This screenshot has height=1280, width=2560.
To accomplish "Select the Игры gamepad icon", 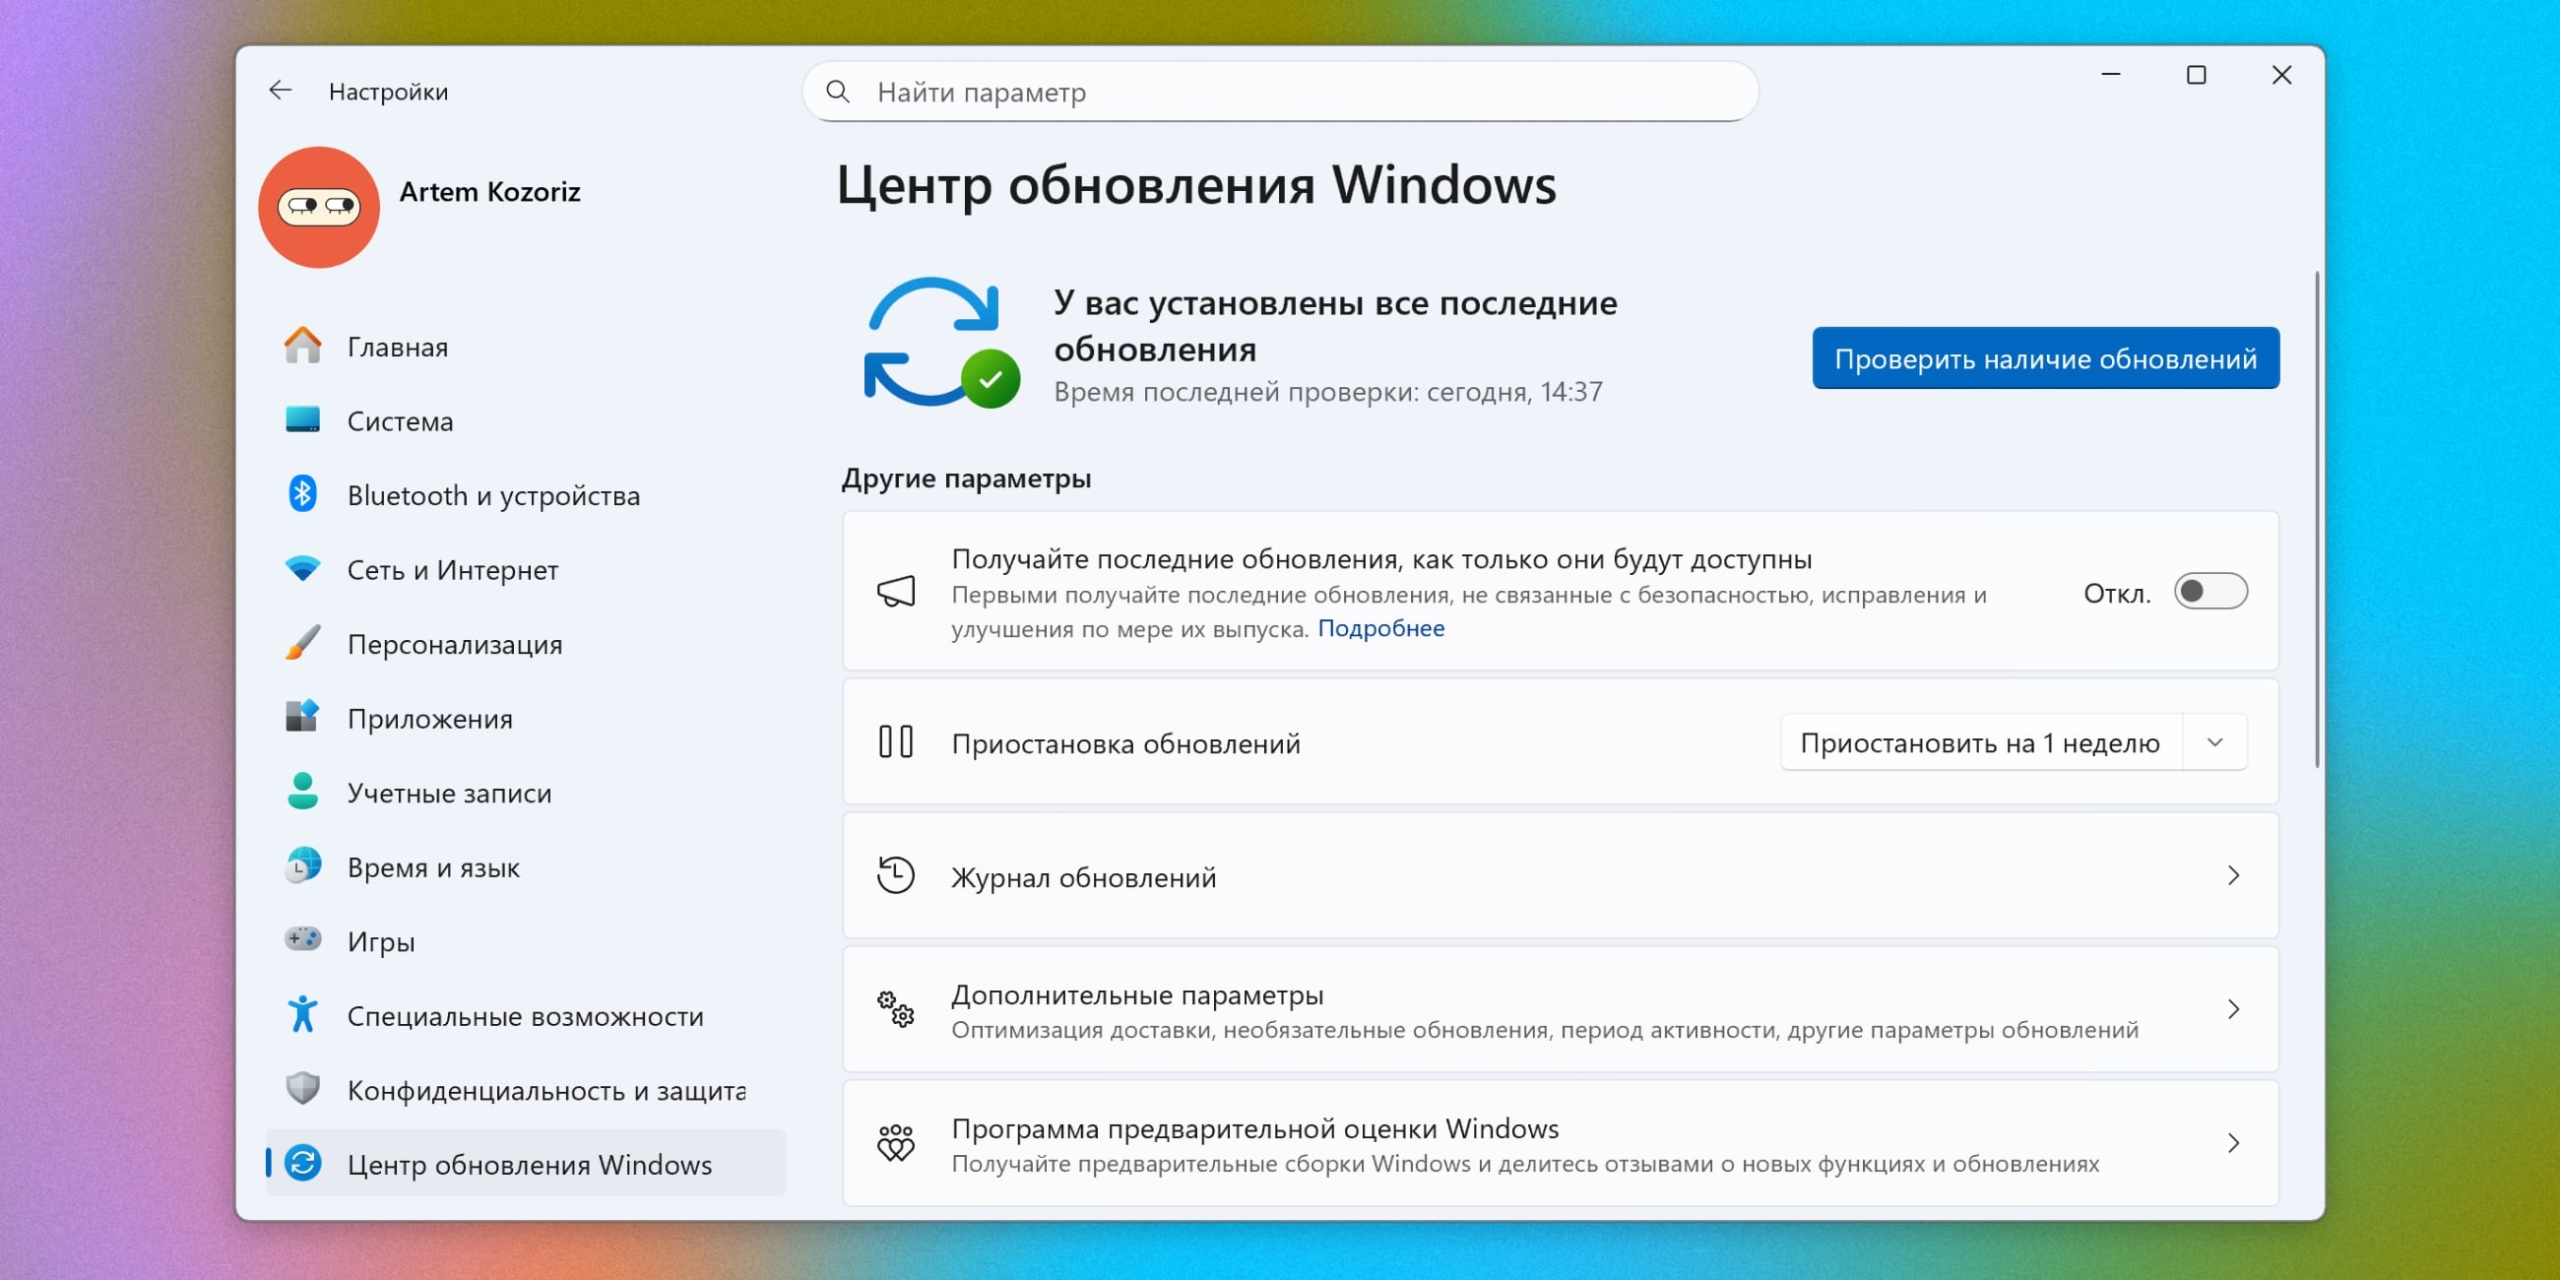I will click(x=303, y=940).
